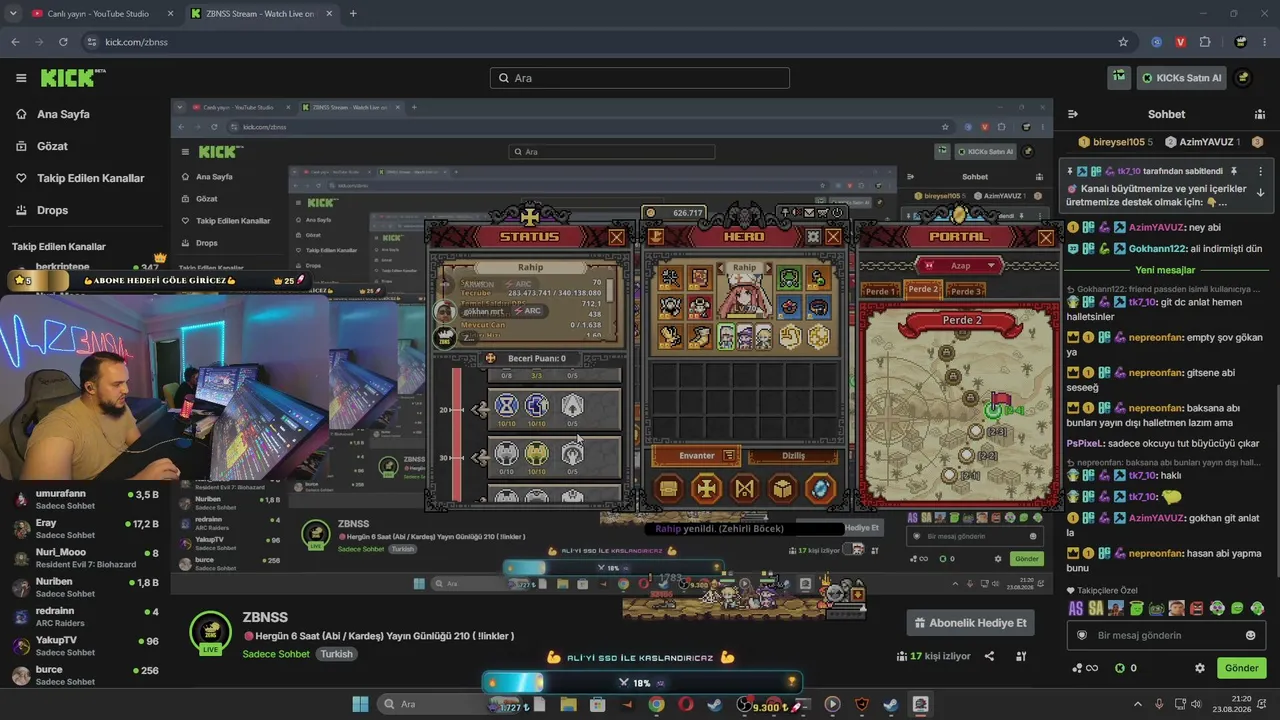1280x720 pixels.
Task: Open the profile avatar in the Kick header
Action: click(x=1243, y=78)
